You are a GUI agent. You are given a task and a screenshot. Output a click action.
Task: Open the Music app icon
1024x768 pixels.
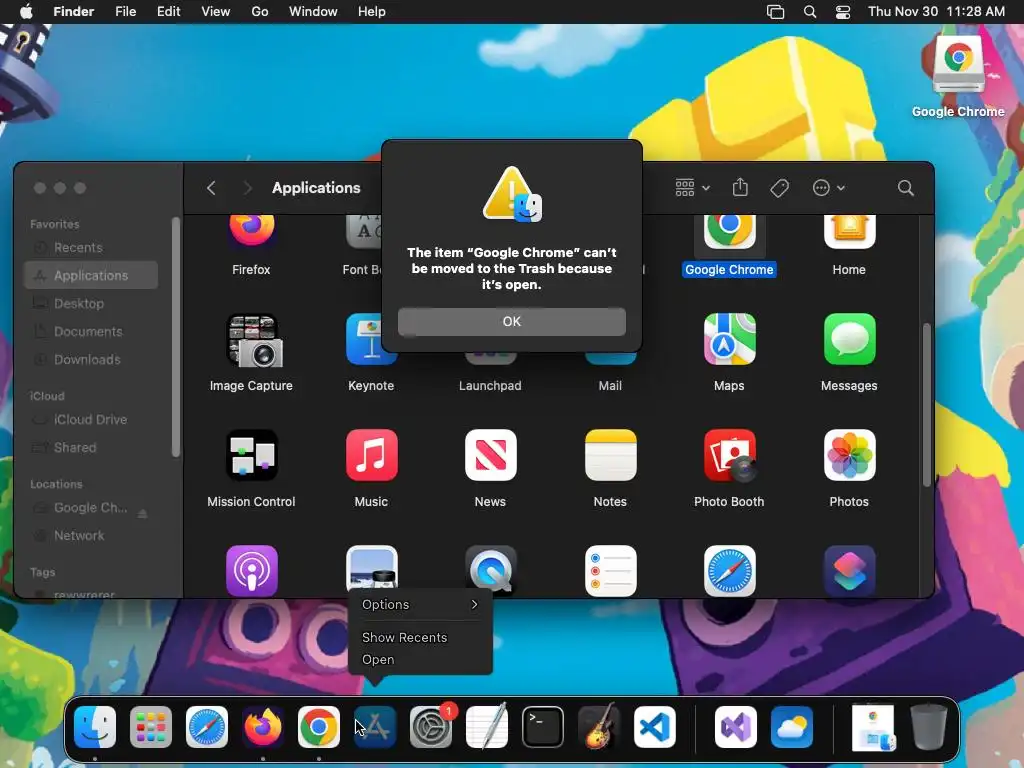[x=371, y=455]
